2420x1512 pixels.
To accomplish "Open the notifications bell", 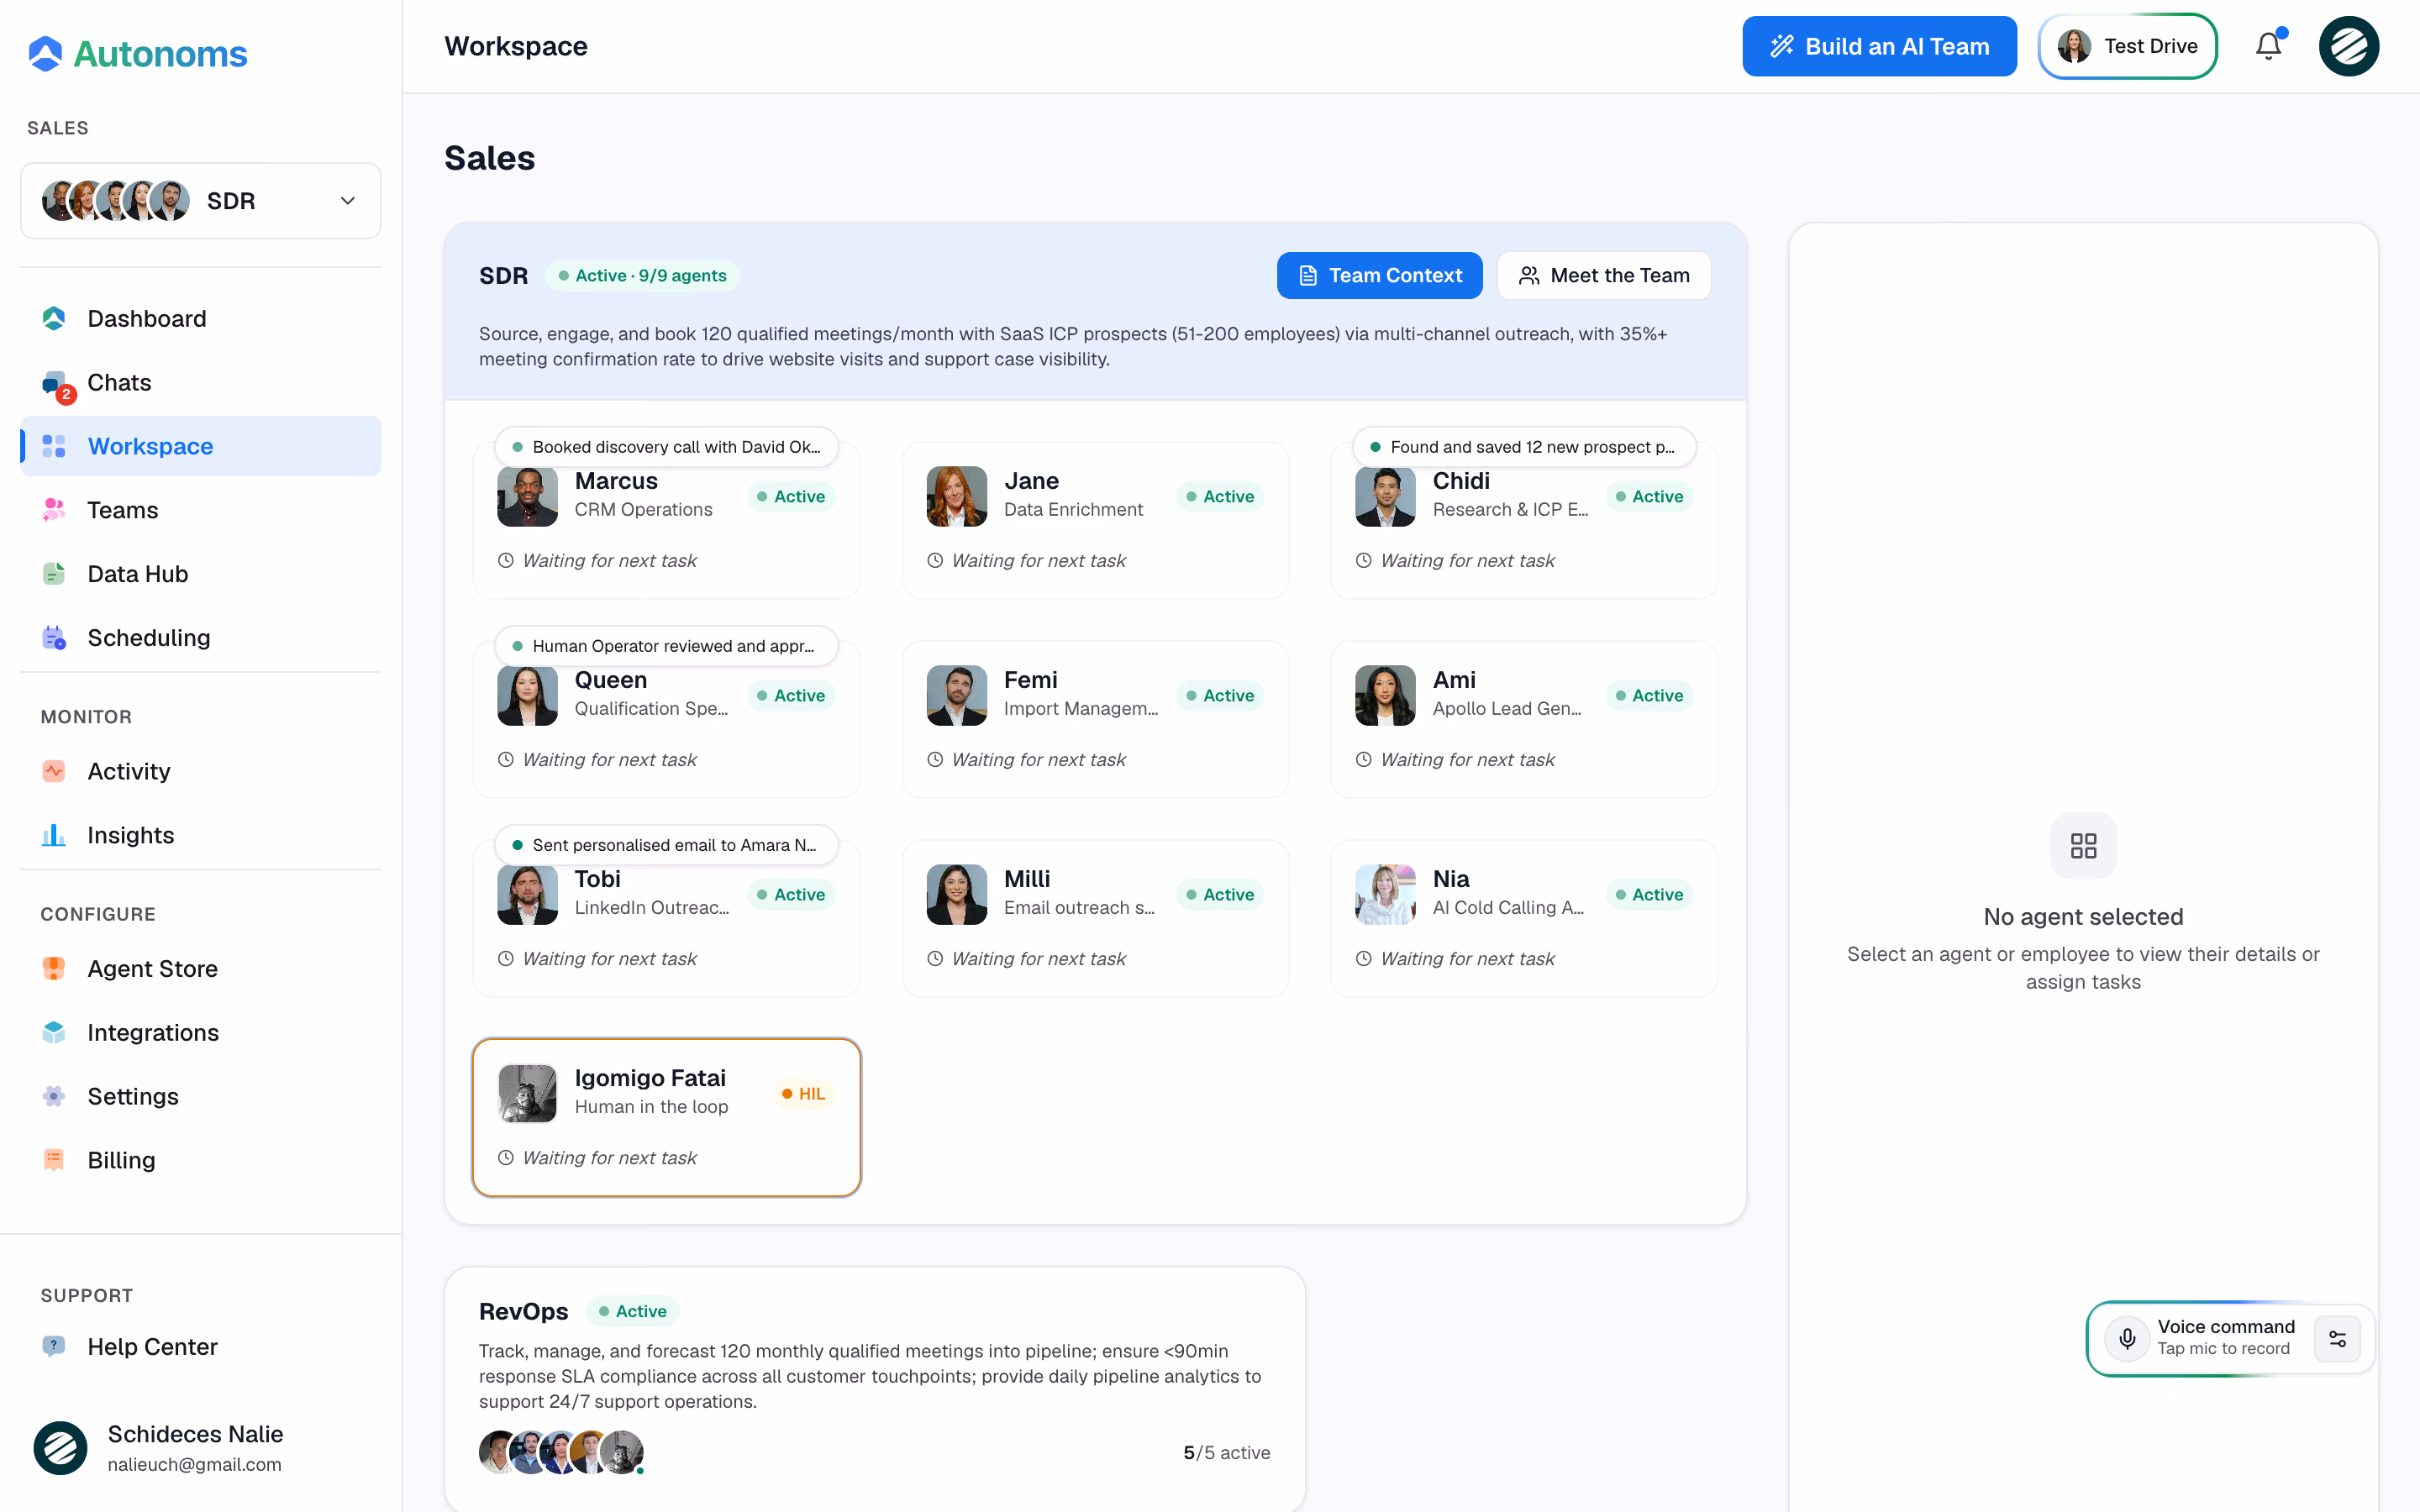I will click(x=2268, y=46).
